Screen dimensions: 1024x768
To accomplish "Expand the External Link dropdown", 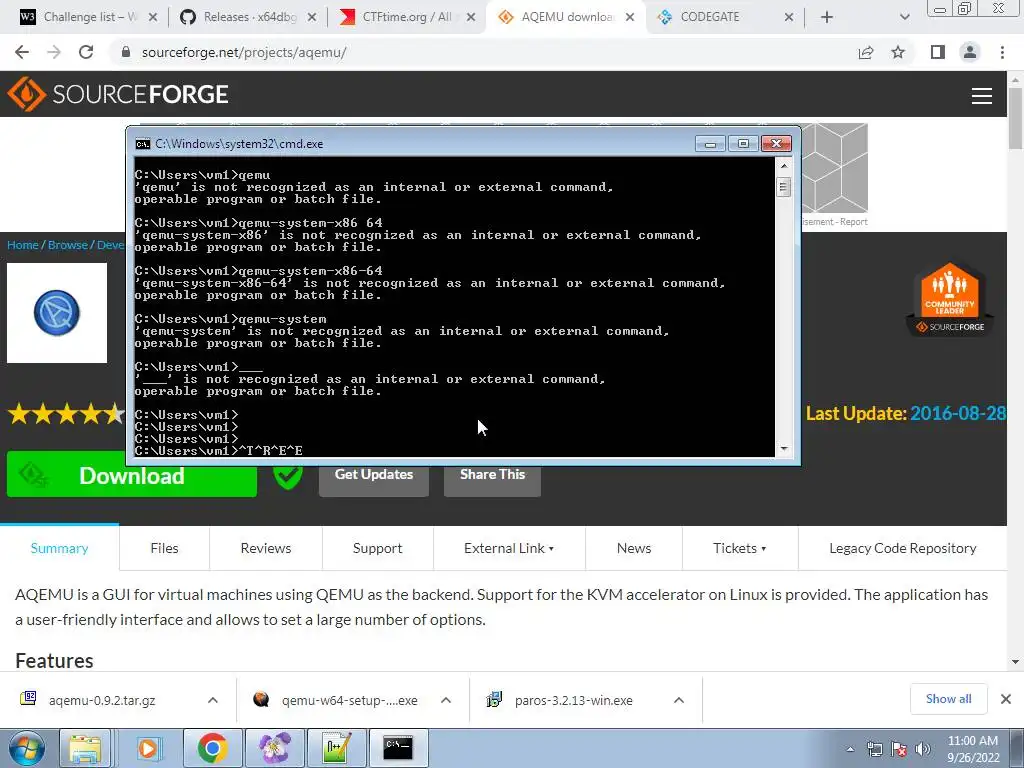I will coord(509,548).
